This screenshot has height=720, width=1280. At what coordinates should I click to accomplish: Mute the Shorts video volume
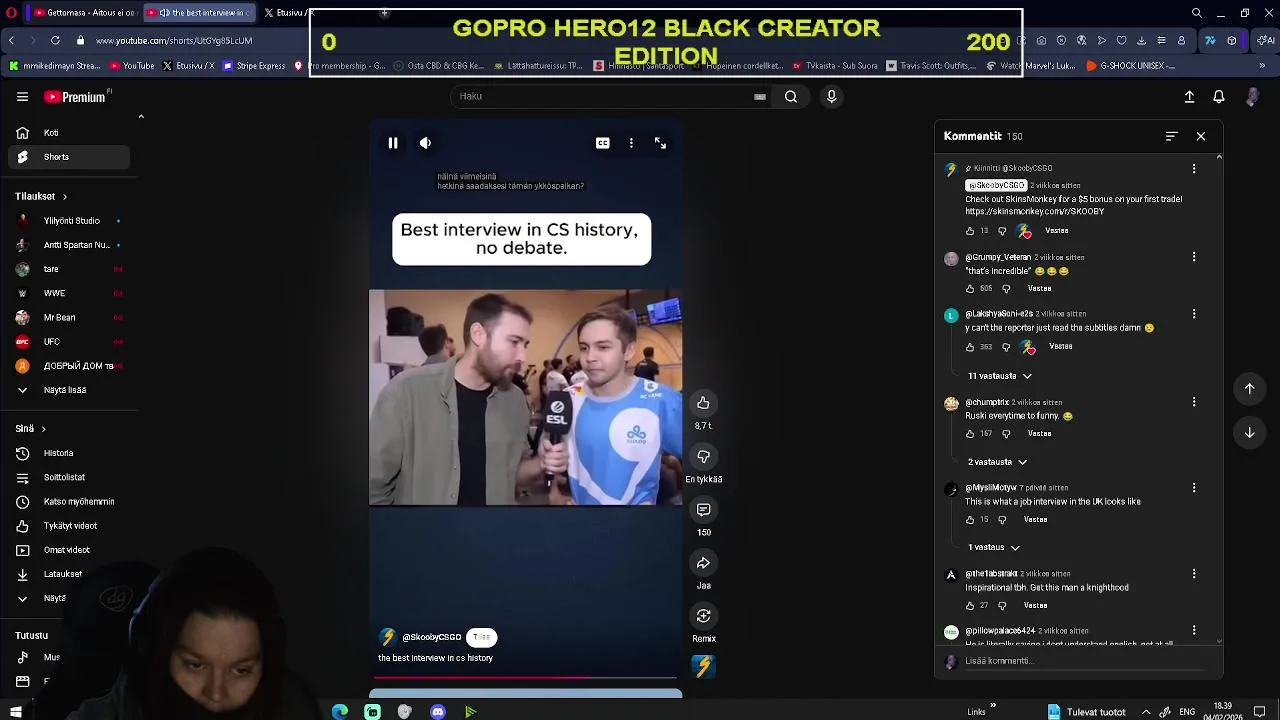click(x=425, y=143)
